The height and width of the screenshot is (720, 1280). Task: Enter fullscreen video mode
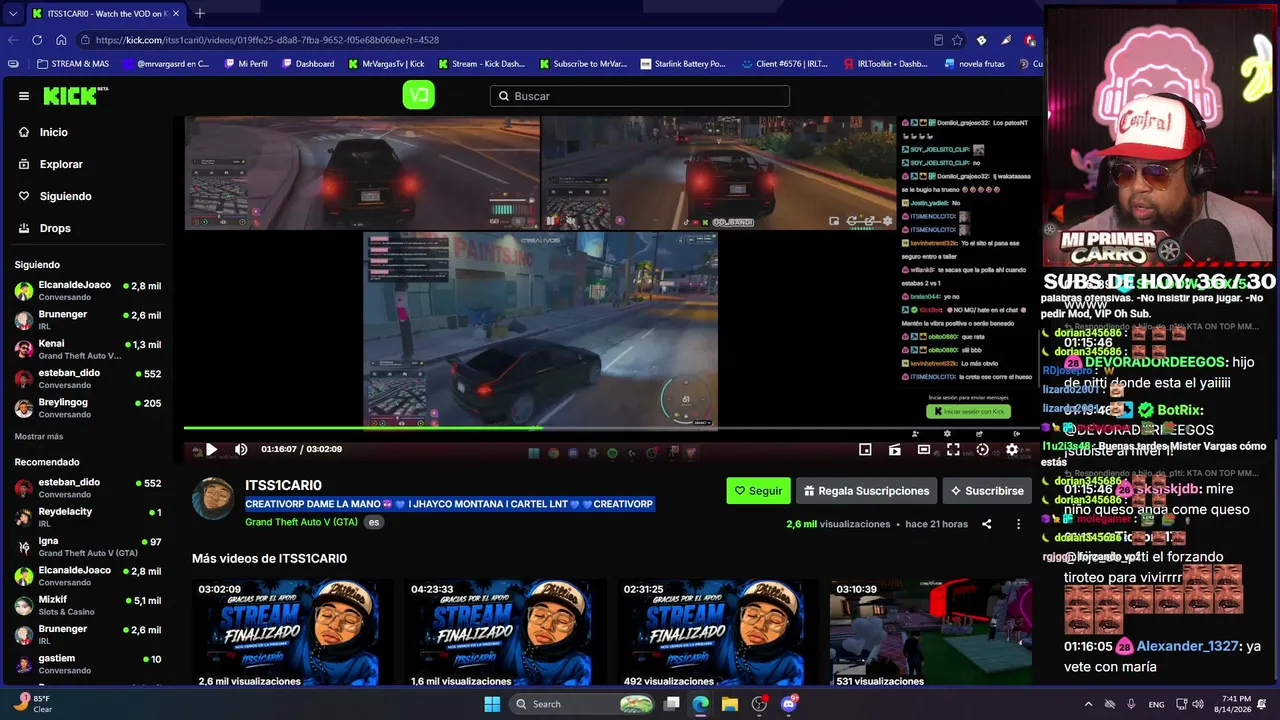(x=953, y=449)
